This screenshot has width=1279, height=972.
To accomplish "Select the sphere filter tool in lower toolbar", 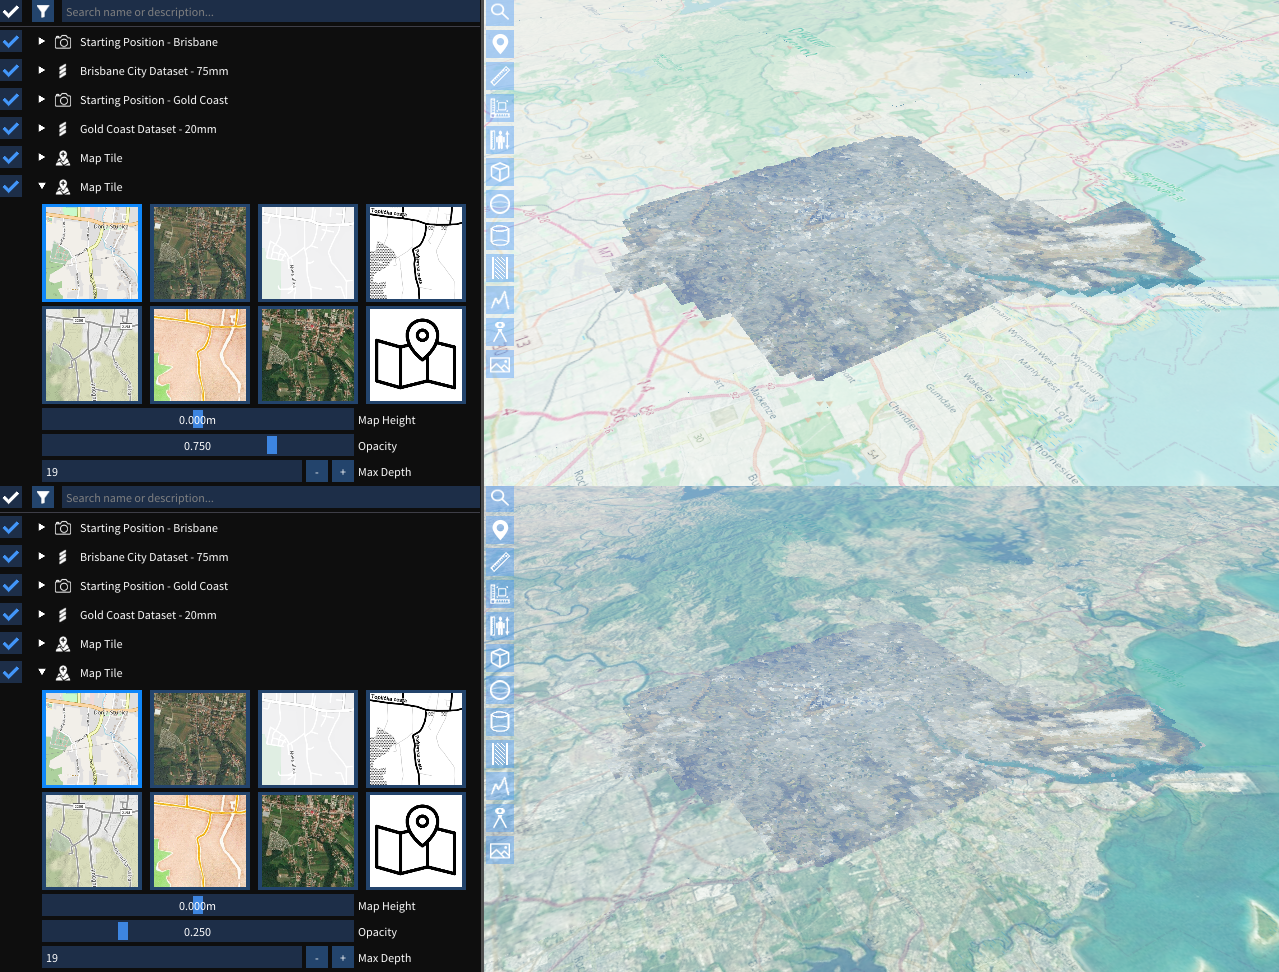I will tap(500, 690).
